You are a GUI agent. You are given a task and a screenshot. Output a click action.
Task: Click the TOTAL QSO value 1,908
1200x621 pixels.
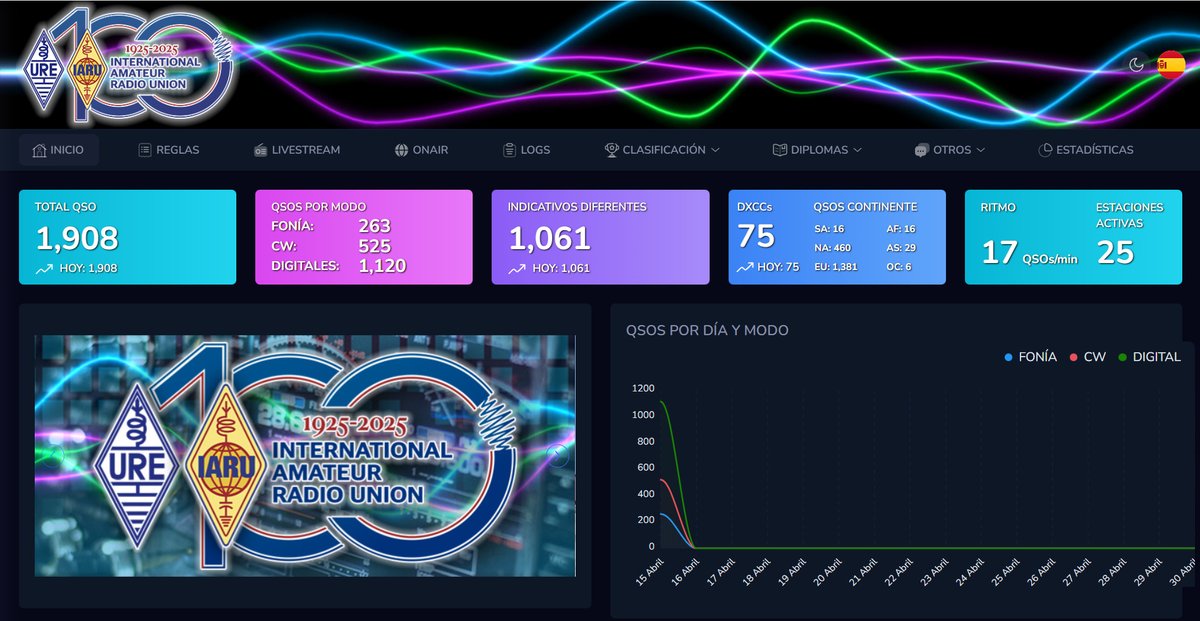[77, 238]
